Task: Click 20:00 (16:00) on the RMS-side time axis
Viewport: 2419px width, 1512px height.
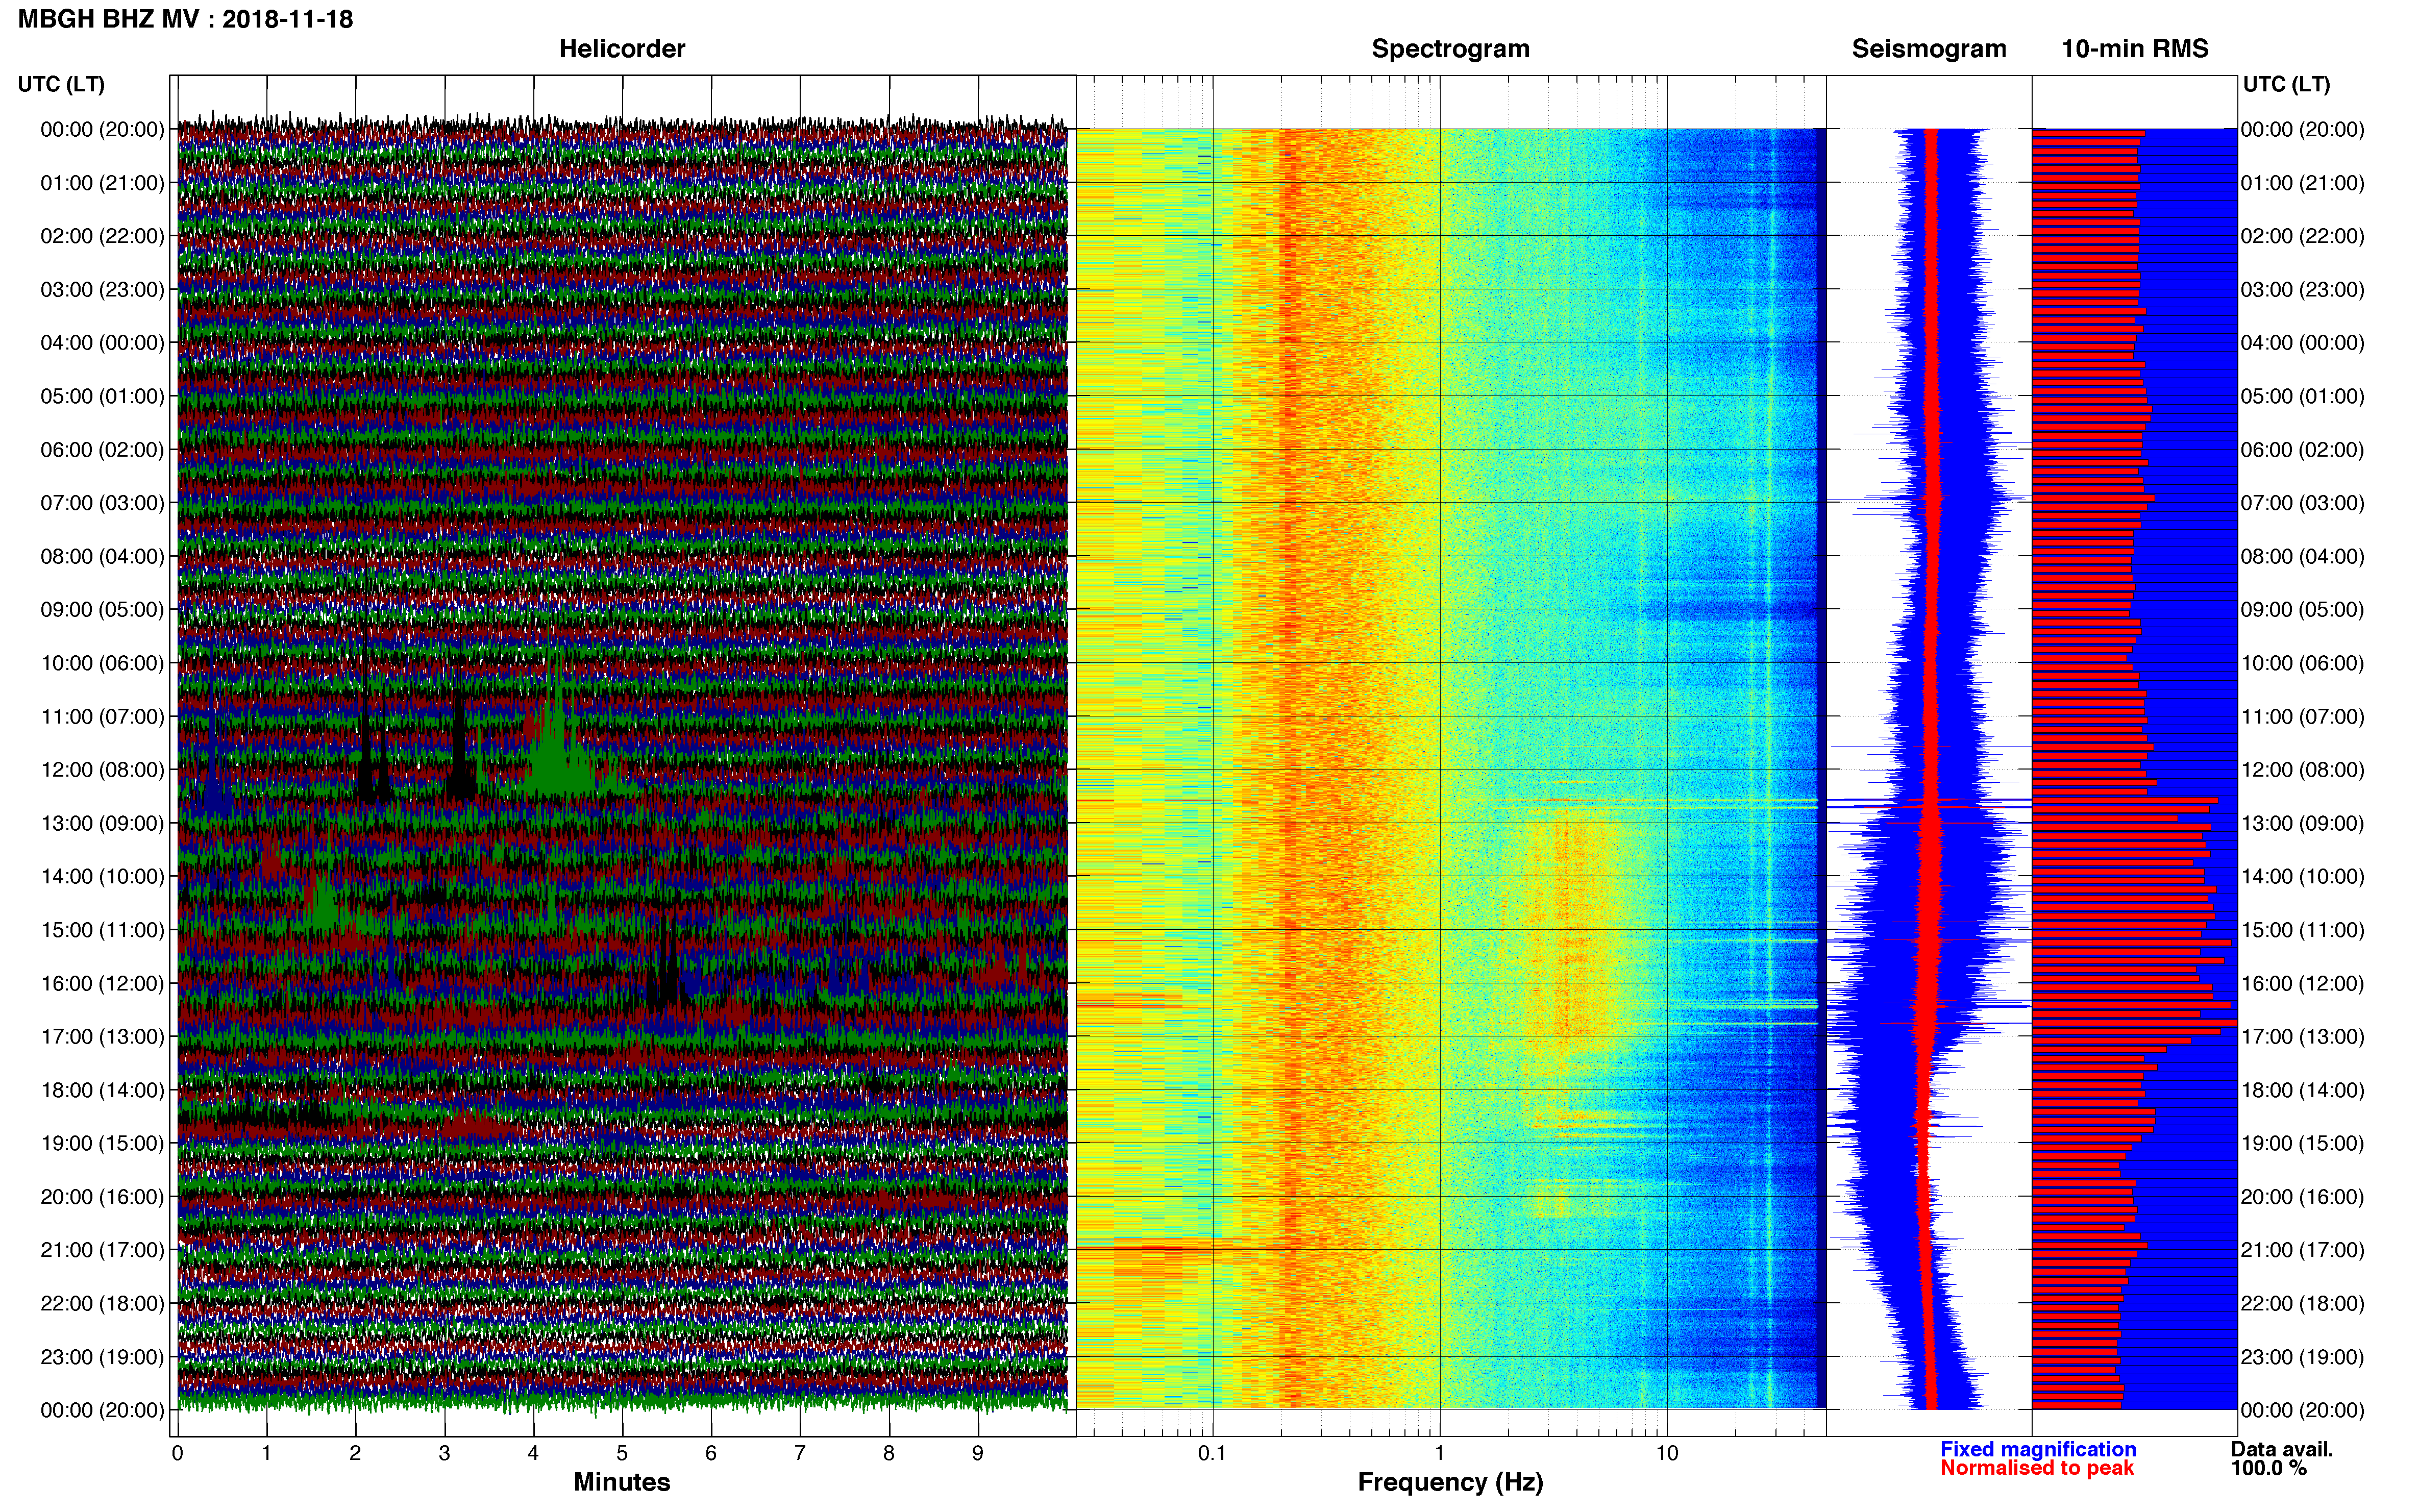Action: coord(2302,1197)
